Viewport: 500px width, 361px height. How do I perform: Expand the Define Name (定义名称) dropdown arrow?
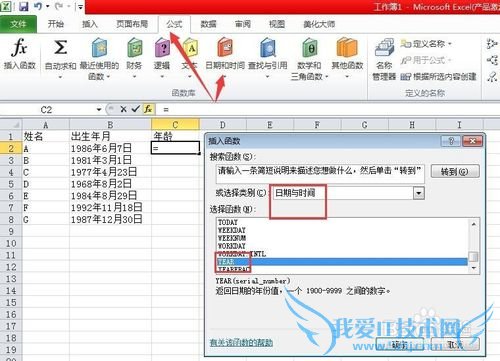pyautogui.click(x=450, y=44)
